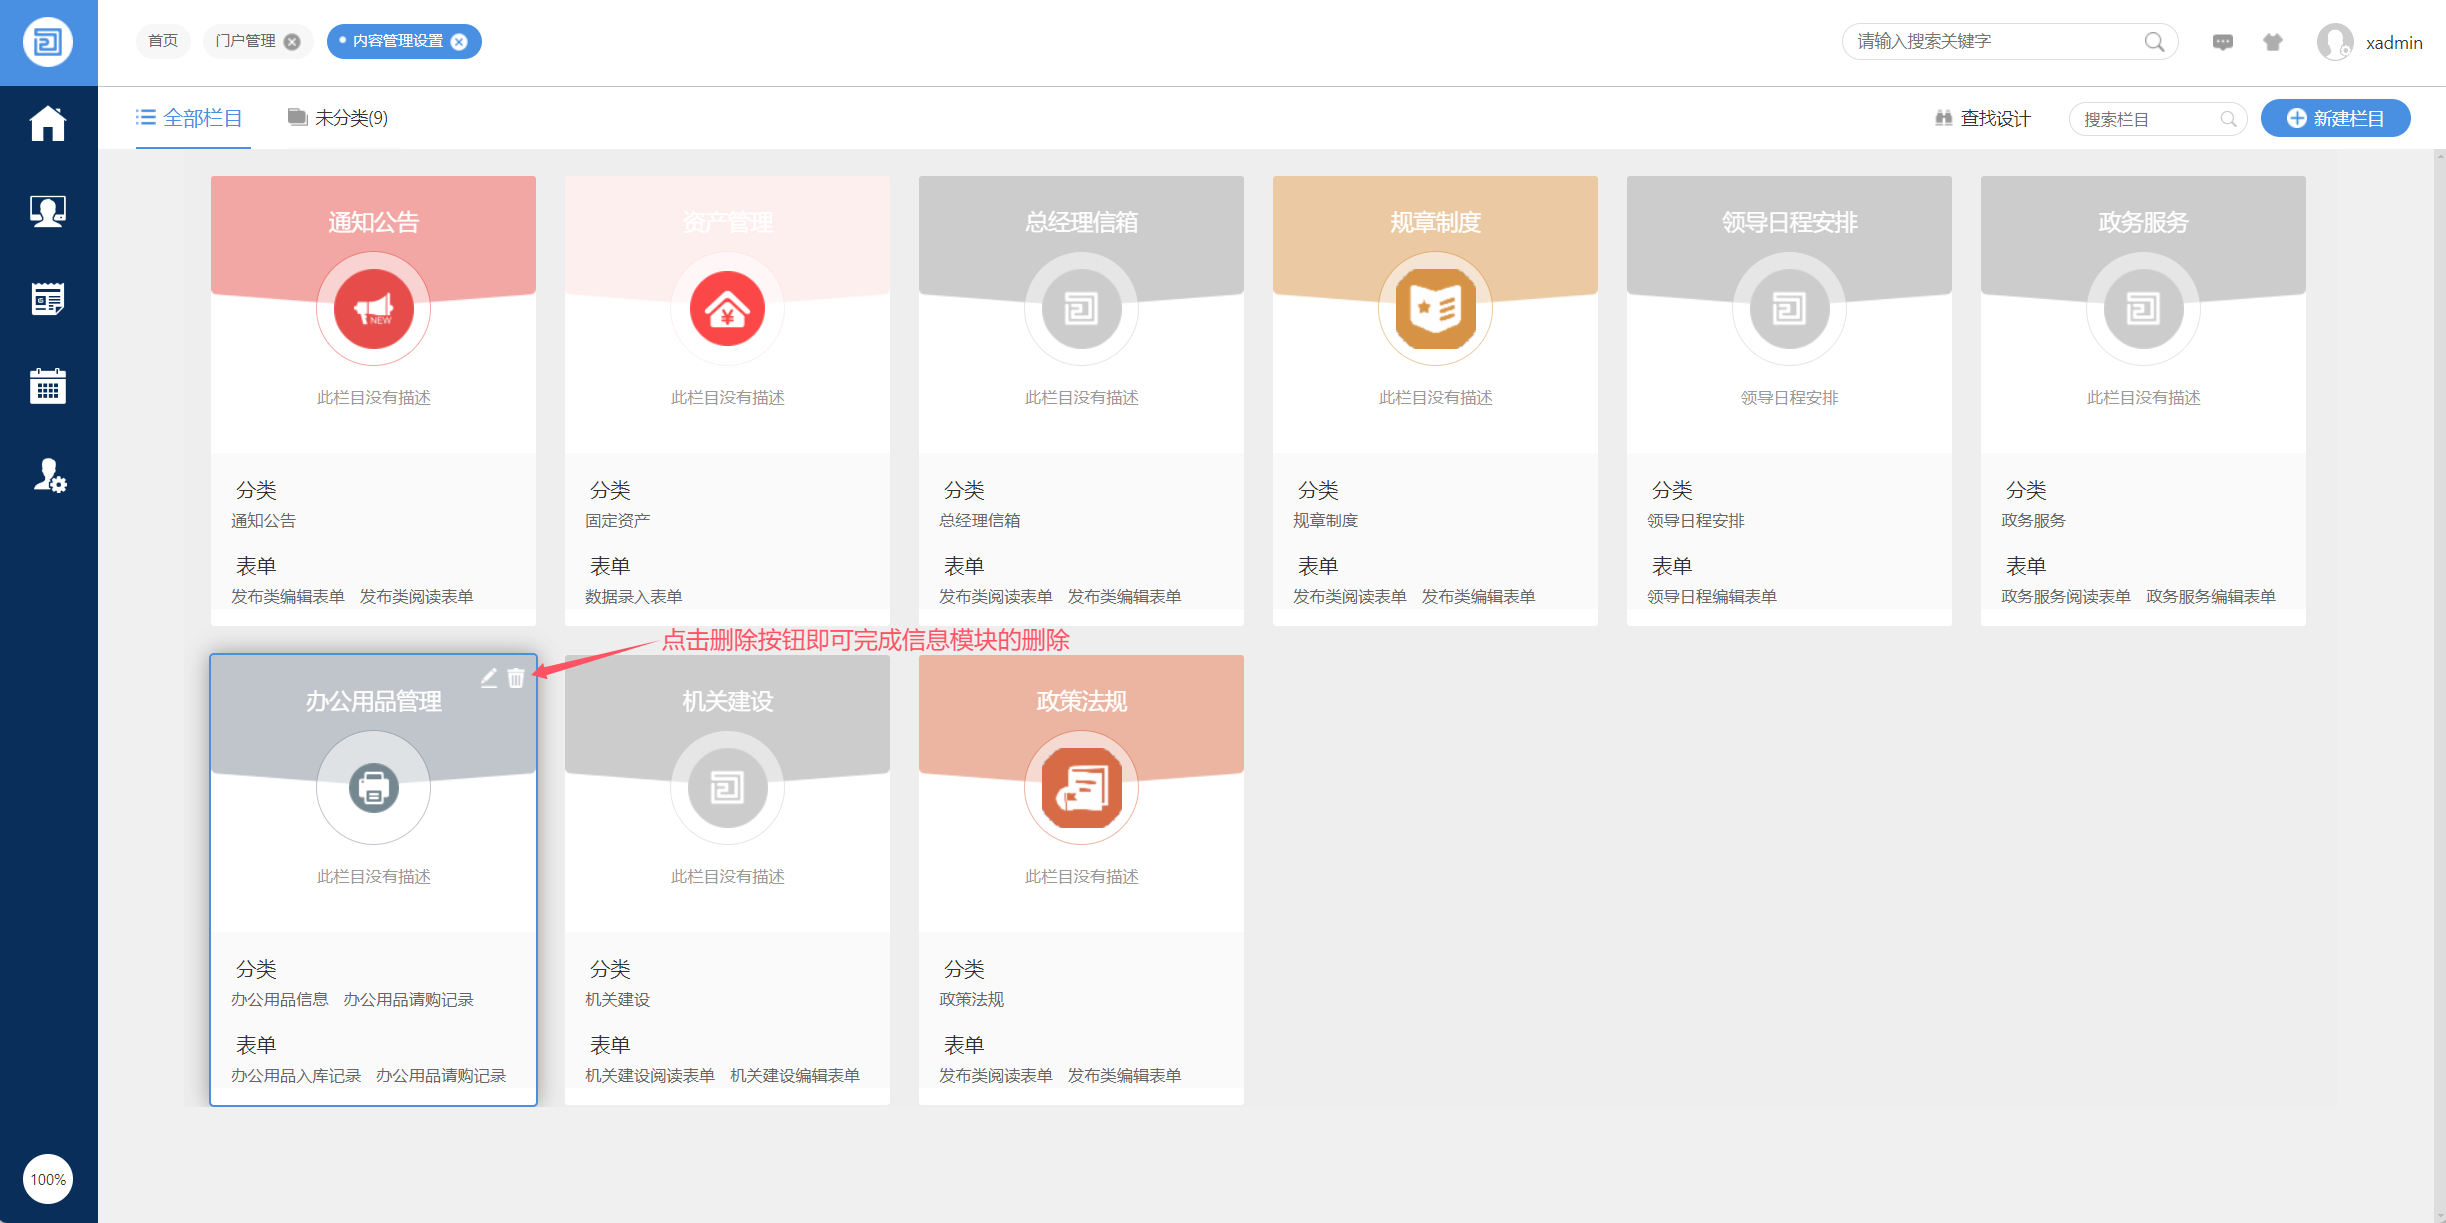Click the pencil edit icon on 办公用品管理 card
Viewport: 2446px width, 1223px height.
(489, 678)
